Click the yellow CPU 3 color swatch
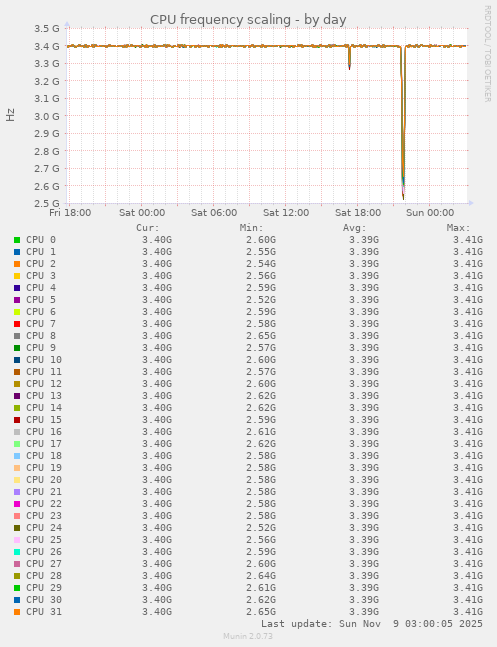The width and height of the screenshot is (497, 647). click(17, 276)
